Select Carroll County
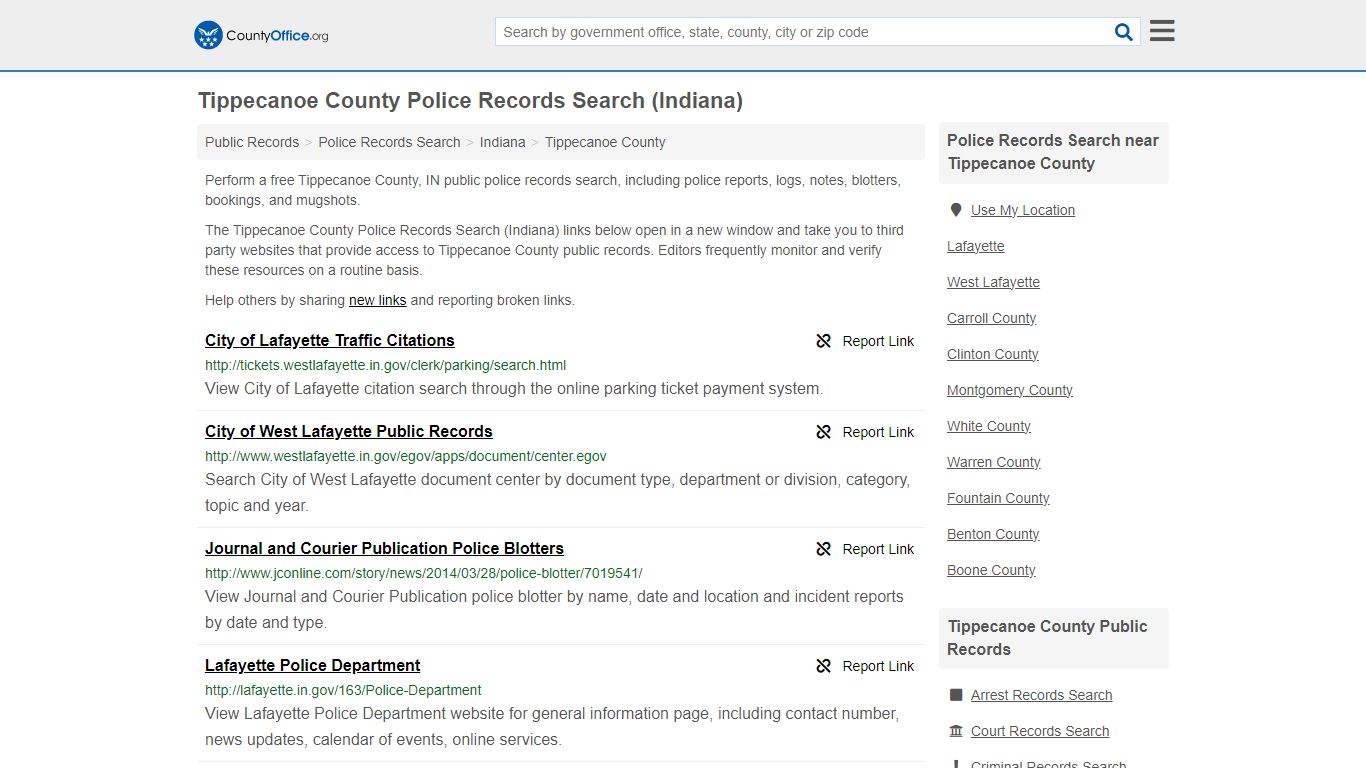The image size is (1366, 768). pyautogui.click(x=991, y=318)
